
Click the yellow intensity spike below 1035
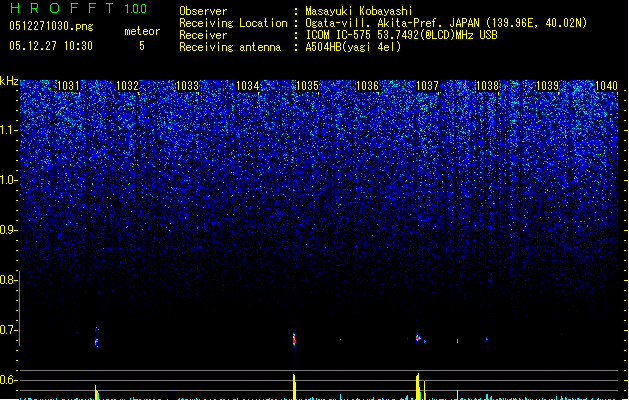pyautogui.click(x=294, y=387)
